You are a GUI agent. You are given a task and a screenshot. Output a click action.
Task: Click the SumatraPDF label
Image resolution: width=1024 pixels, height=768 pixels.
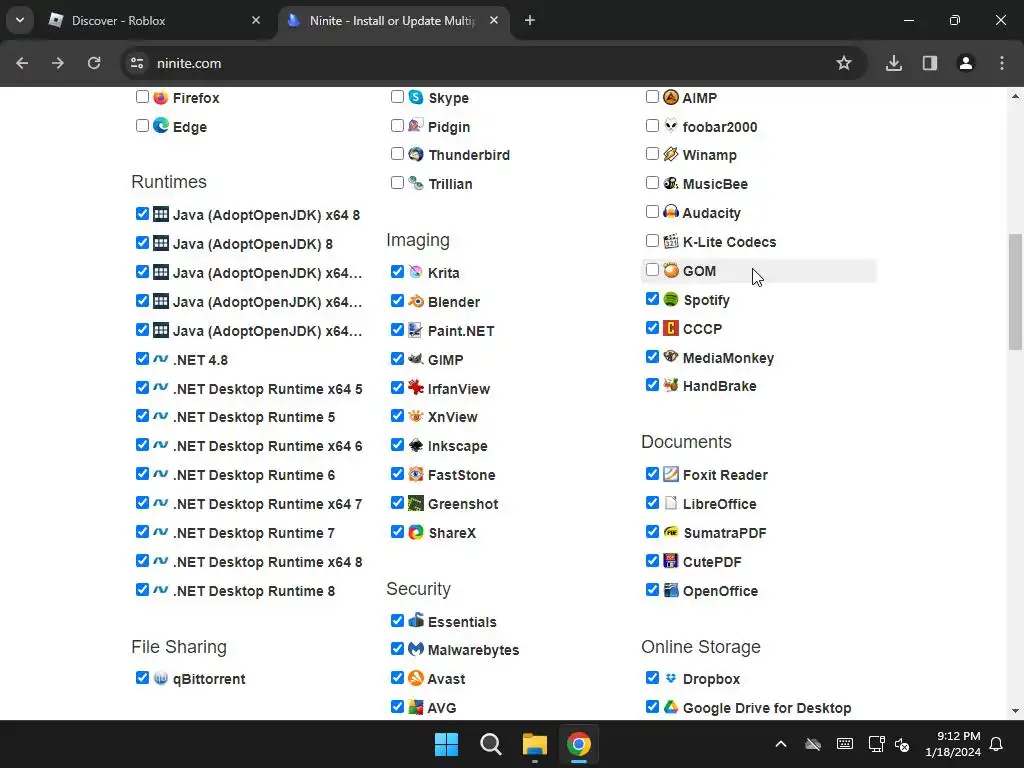coord(724,533)
